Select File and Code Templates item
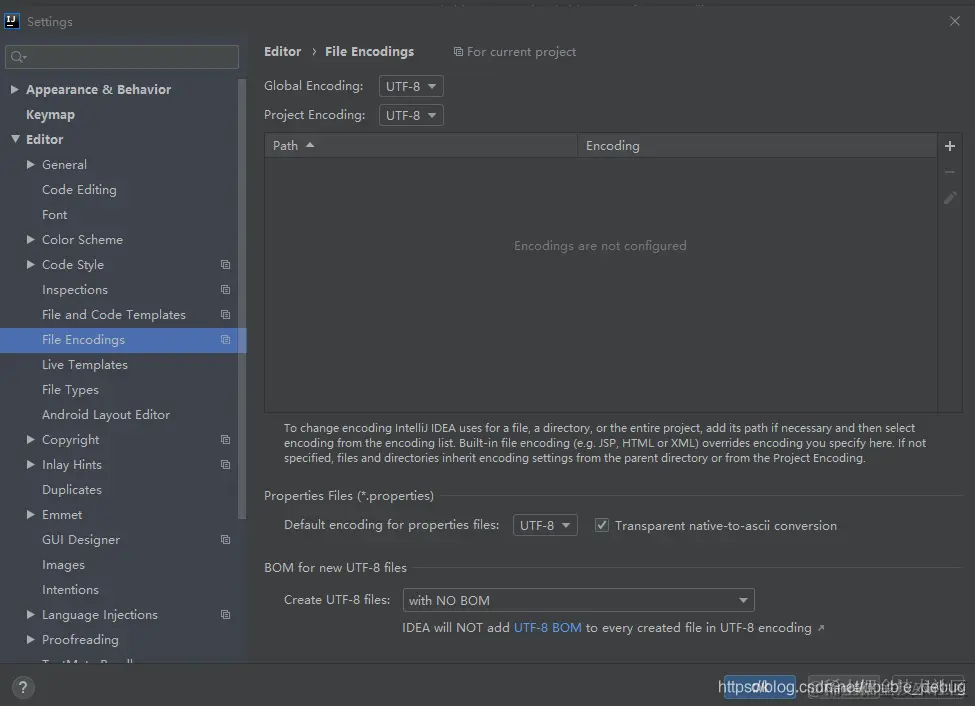 (x=114, y=315)
